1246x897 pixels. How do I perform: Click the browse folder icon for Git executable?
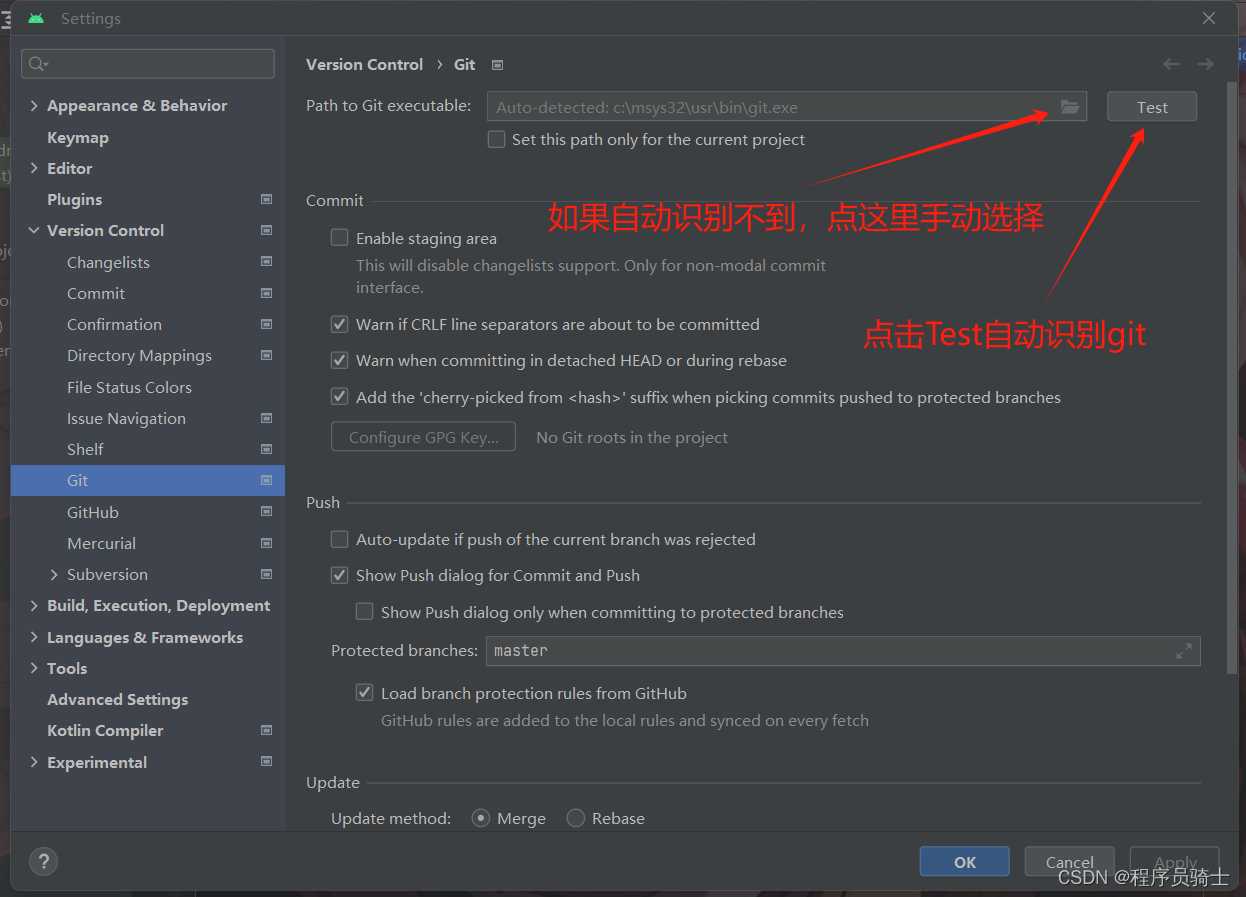tap(1070, 107)
